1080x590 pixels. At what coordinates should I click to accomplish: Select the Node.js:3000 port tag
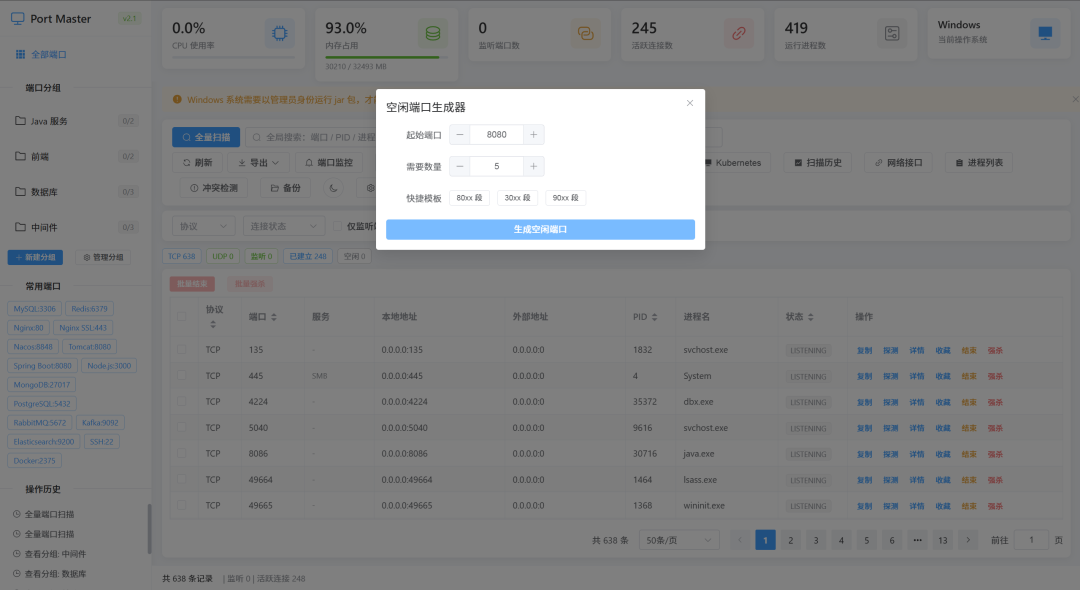tap(109, 366)
